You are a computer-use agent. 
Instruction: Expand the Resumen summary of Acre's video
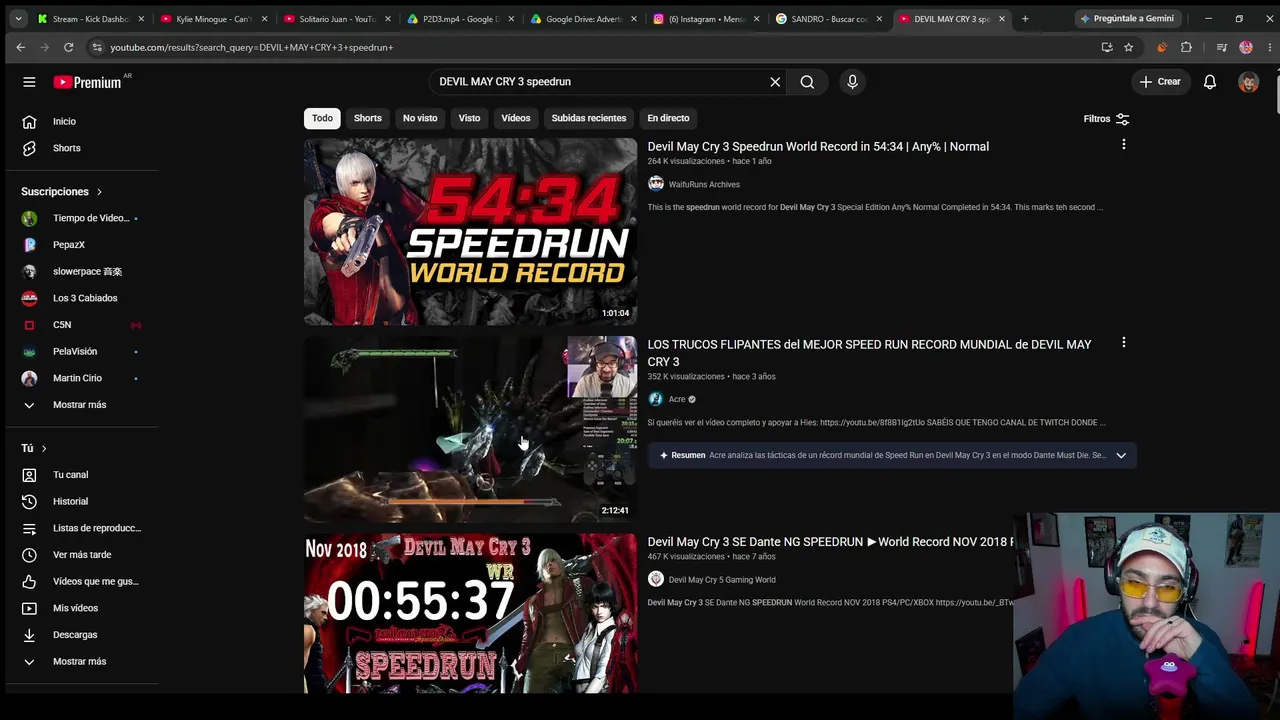click(x=1121, y=455)
